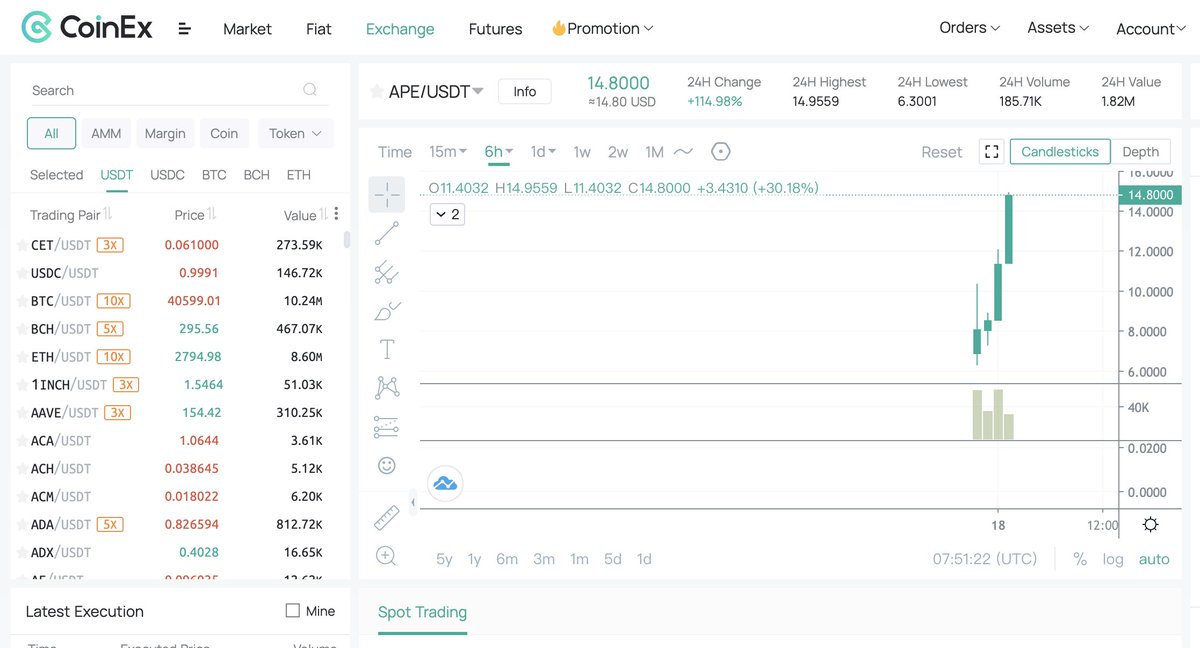The image size is (1200, 648).
Task: Toggle log scale on chart
Action: pyautogui.click(x=1113, y=559)
